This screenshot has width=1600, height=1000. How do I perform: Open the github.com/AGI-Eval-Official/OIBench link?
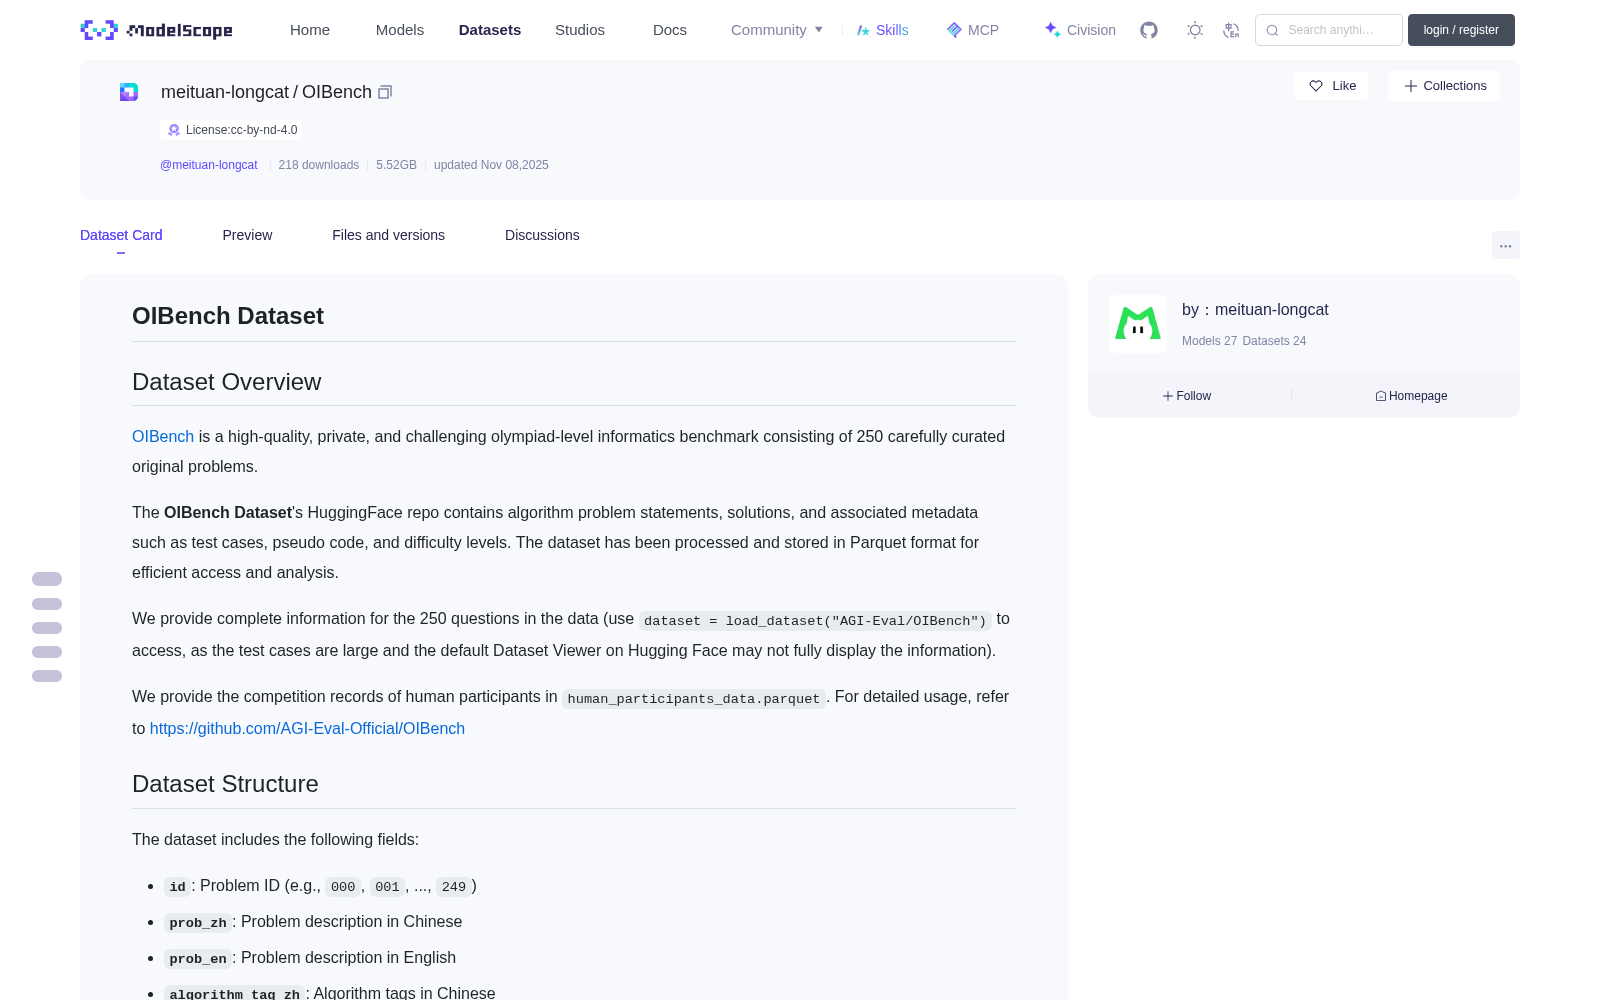pos(307,729)
